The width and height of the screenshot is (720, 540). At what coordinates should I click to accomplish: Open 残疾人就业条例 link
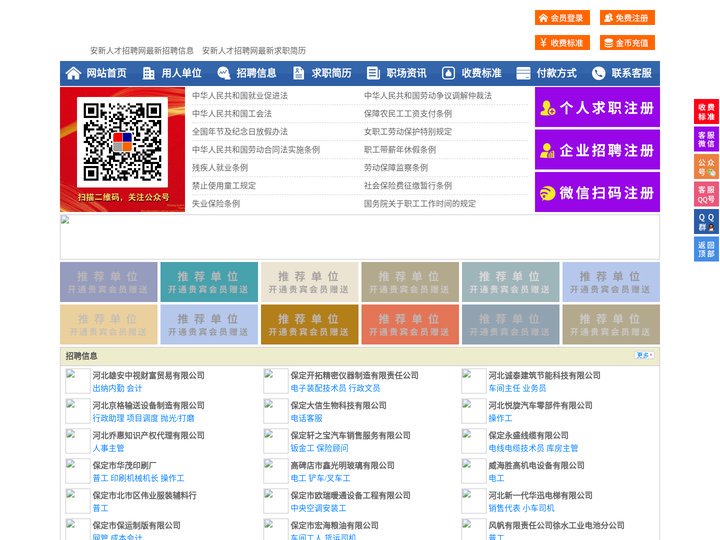pos(220,168)
